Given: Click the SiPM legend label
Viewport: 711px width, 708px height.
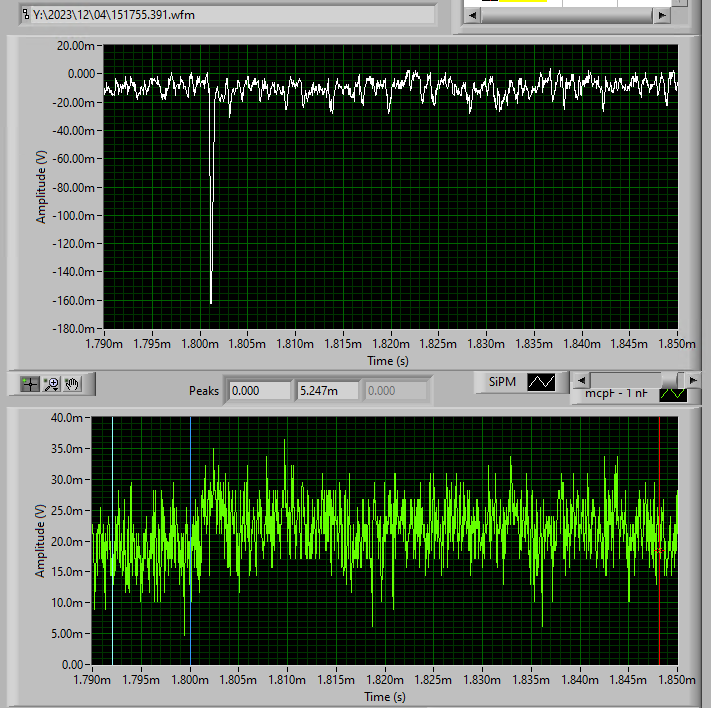Looking at the screenshot, I should tap(500, 382).
